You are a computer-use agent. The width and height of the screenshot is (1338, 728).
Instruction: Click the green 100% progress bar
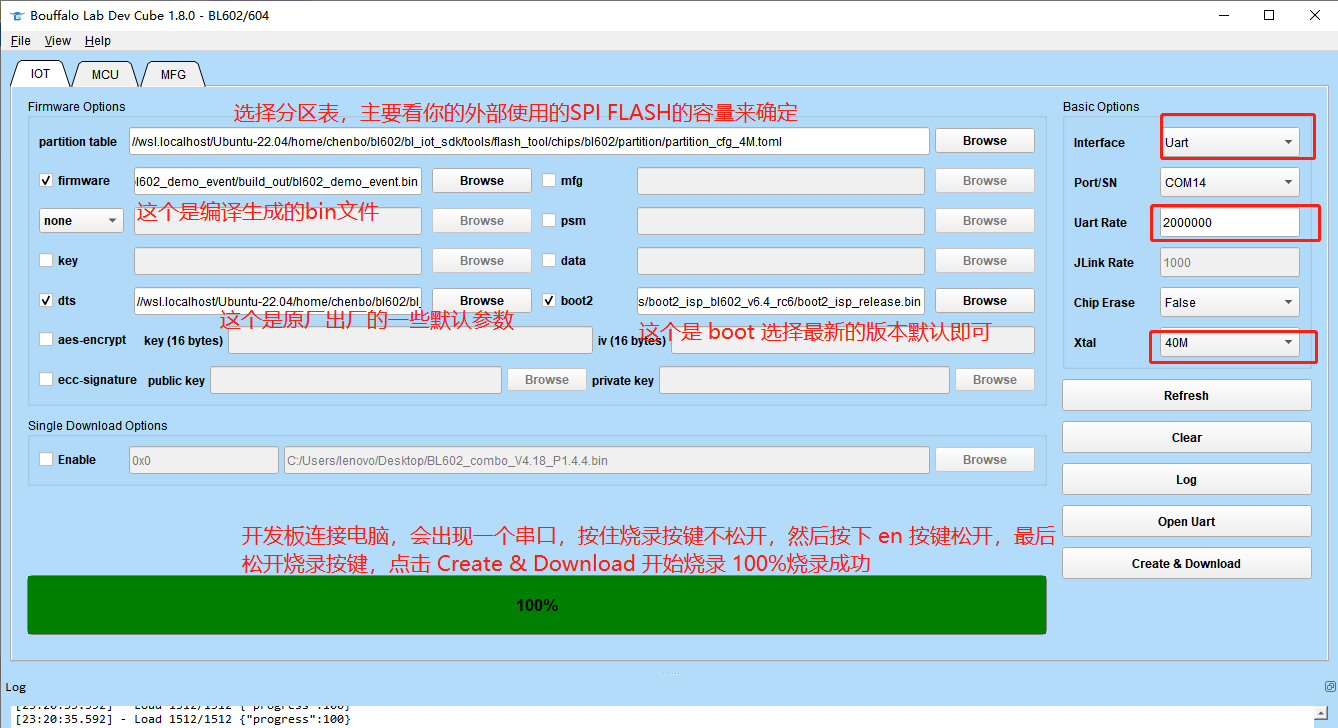pos(537,604)
